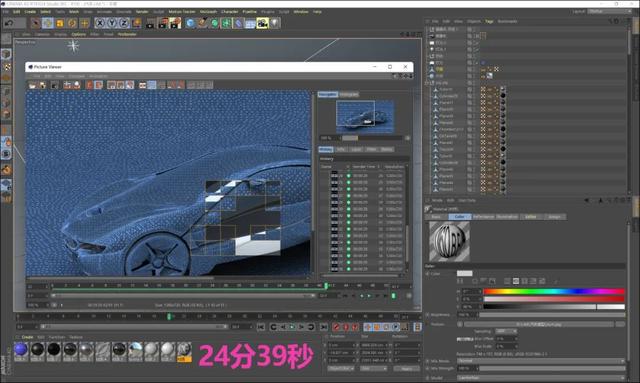Click on the Value grayscale slider
Viewport: 640px width, 383px height.
click(x=554, y=307)
